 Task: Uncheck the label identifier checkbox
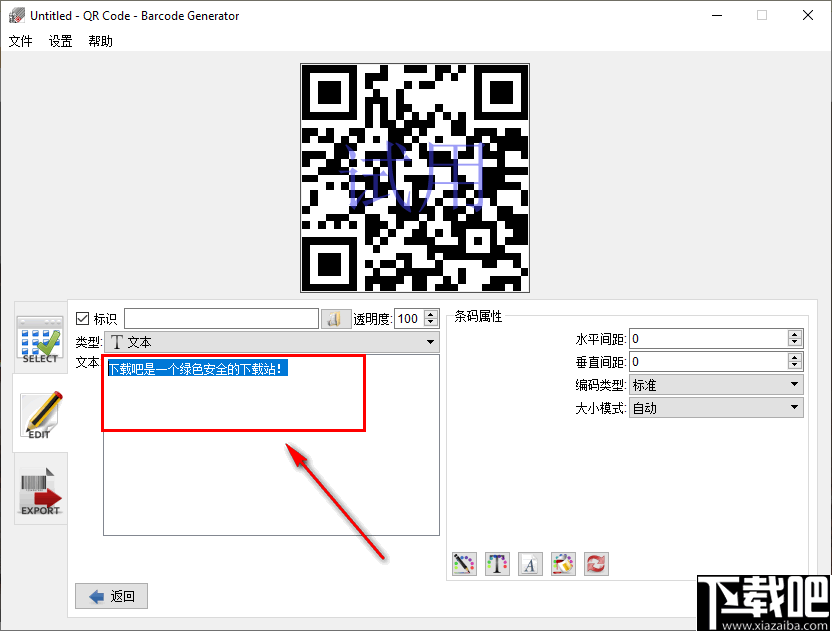point(83,318)
